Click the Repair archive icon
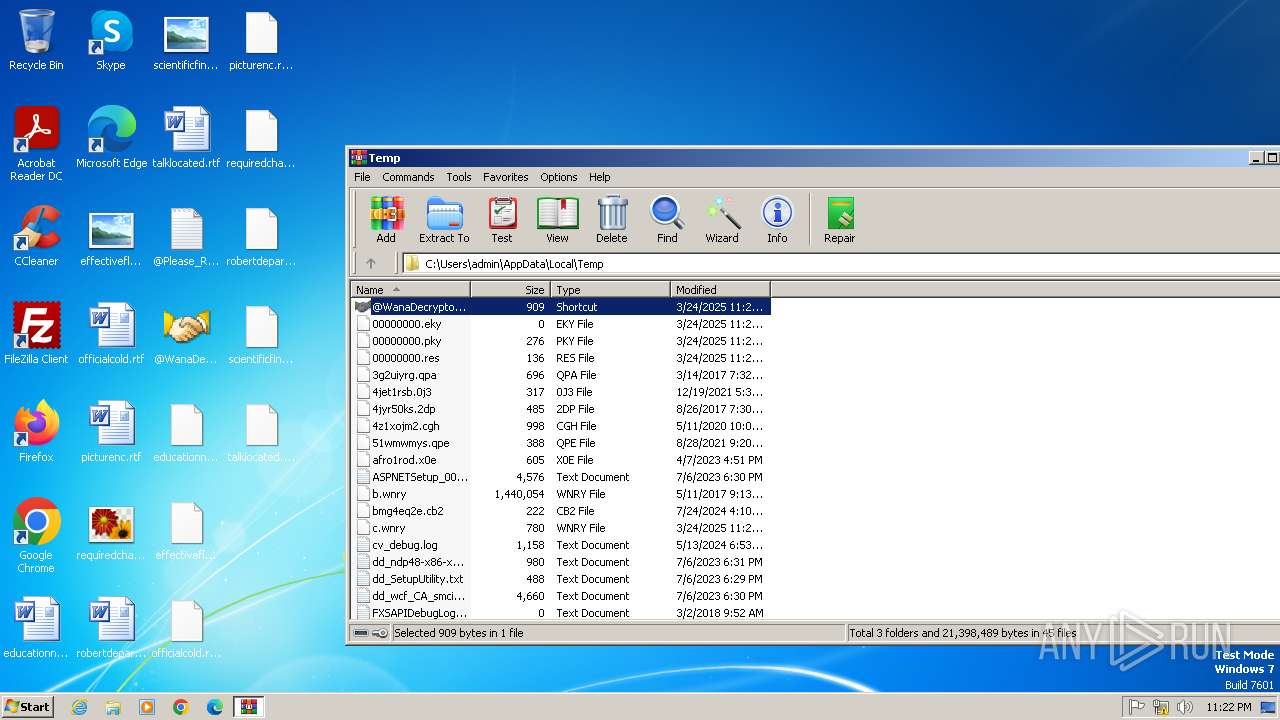This screenshot has width=1280, height=720. (x=840, y=220)
